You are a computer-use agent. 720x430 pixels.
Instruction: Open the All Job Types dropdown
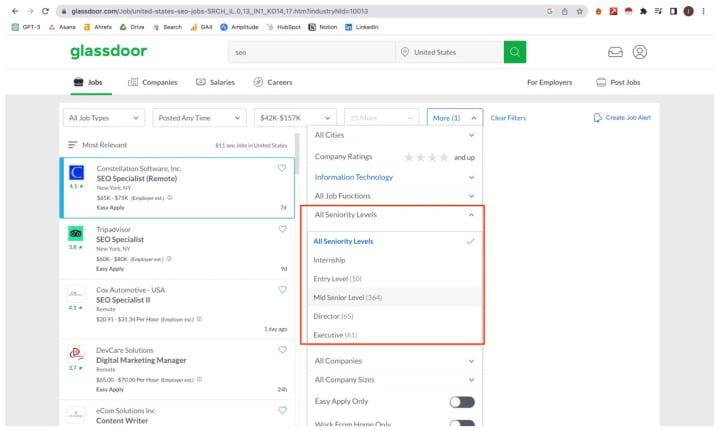pos(104,118)
